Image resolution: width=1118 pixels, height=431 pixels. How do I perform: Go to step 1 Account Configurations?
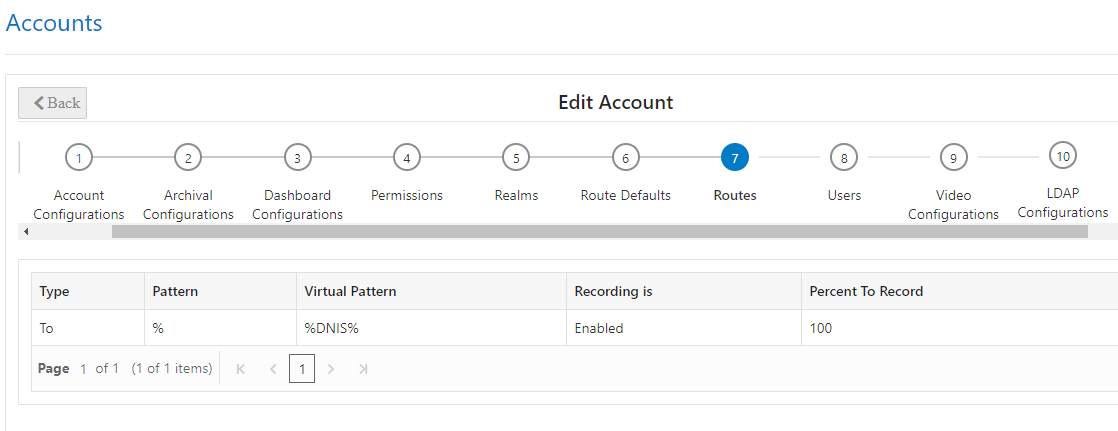pyautogui.click(x=79, y=157)
